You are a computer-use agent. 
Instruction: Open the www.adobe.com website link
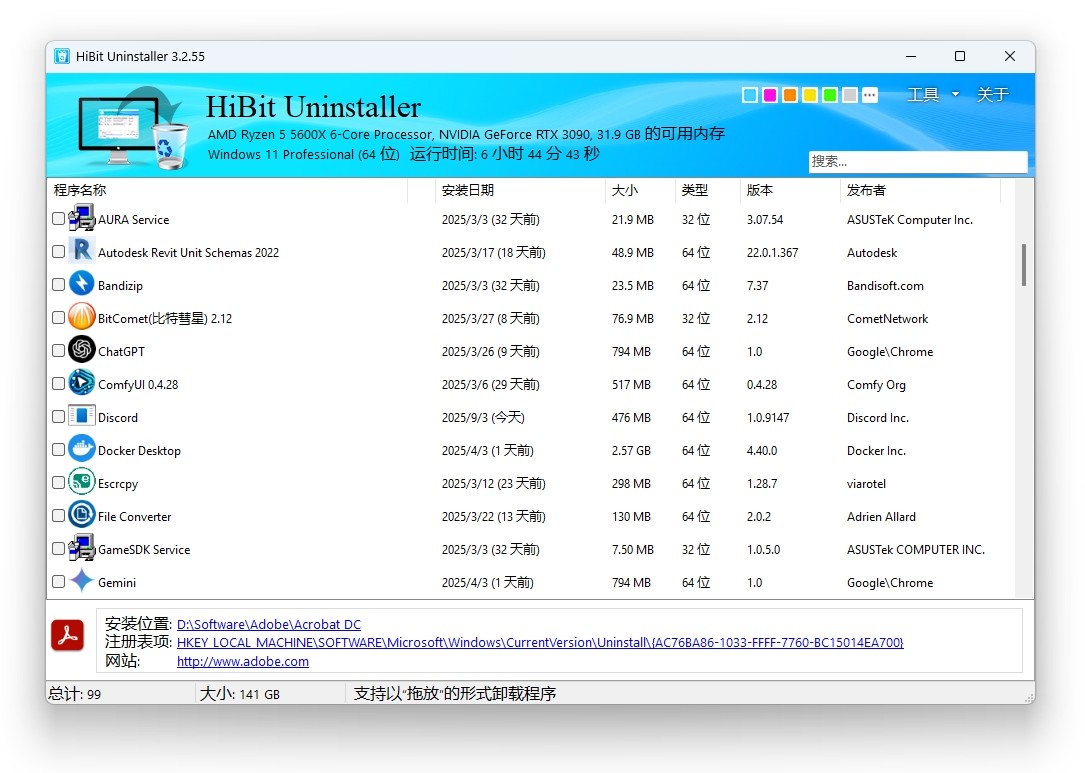pos(243,662)
